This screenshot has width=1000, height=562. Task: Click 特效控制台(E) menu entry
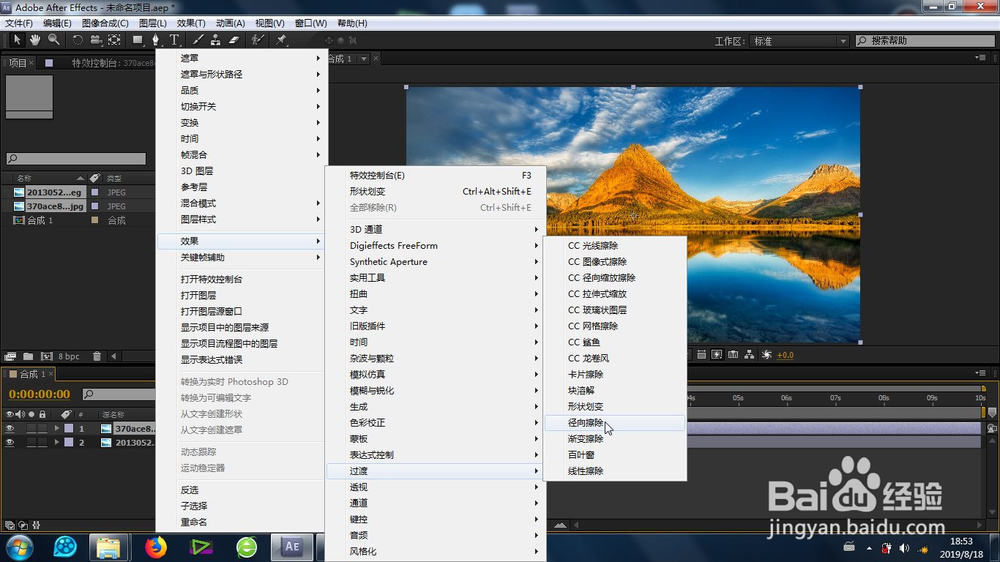point(436,175)
